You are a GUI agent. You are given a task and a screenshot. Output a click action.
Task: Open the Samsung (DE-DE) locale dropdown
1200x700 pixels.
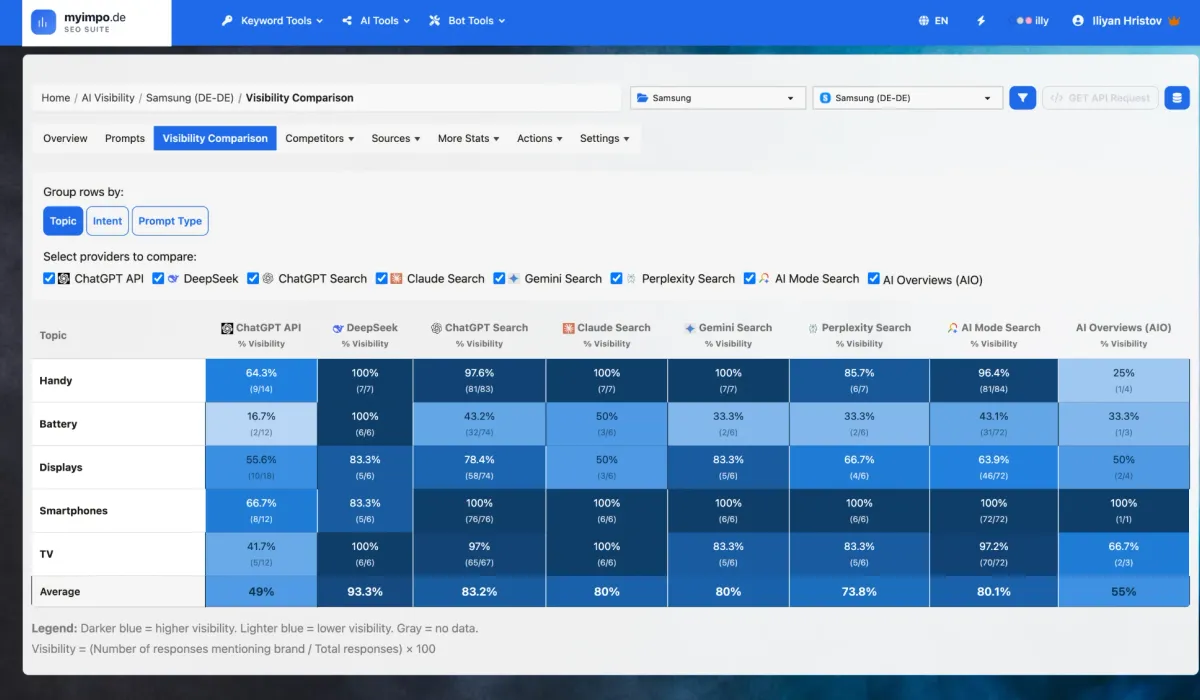click(x=907, y=98)
